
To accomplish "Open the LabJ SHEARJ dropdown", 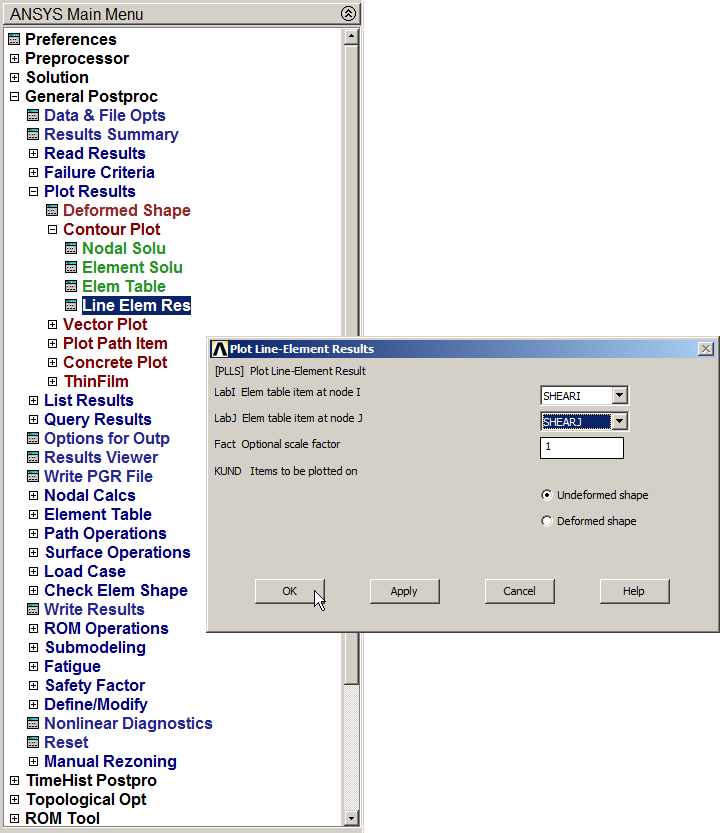I will (x=619, y=422).
